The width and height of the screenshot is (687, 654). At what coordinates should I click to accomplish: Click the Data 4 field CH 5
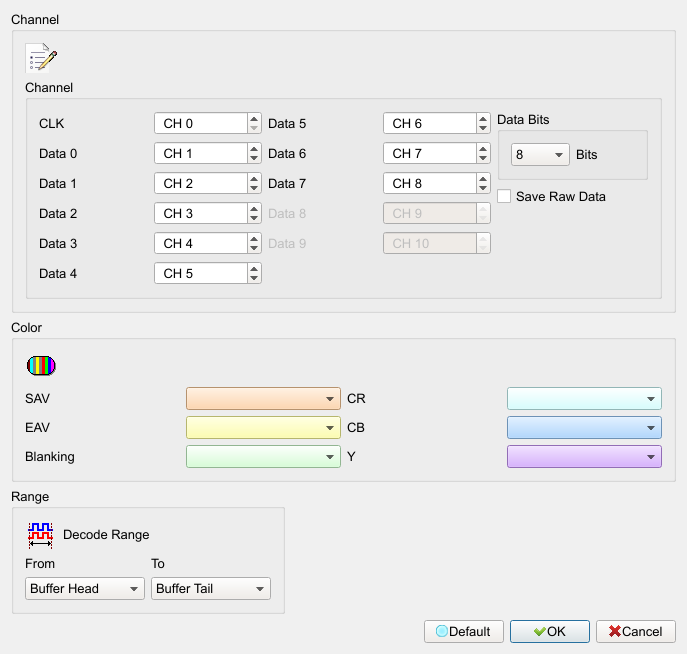201,273
